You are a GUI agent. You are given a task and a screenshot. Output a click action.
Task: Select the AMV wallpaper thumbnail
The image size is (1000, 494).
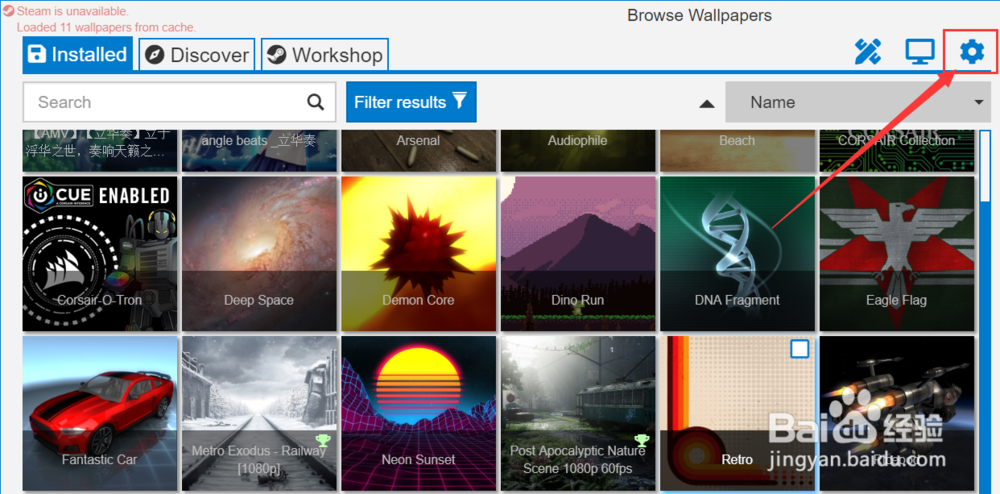click(x=100, y=150)
